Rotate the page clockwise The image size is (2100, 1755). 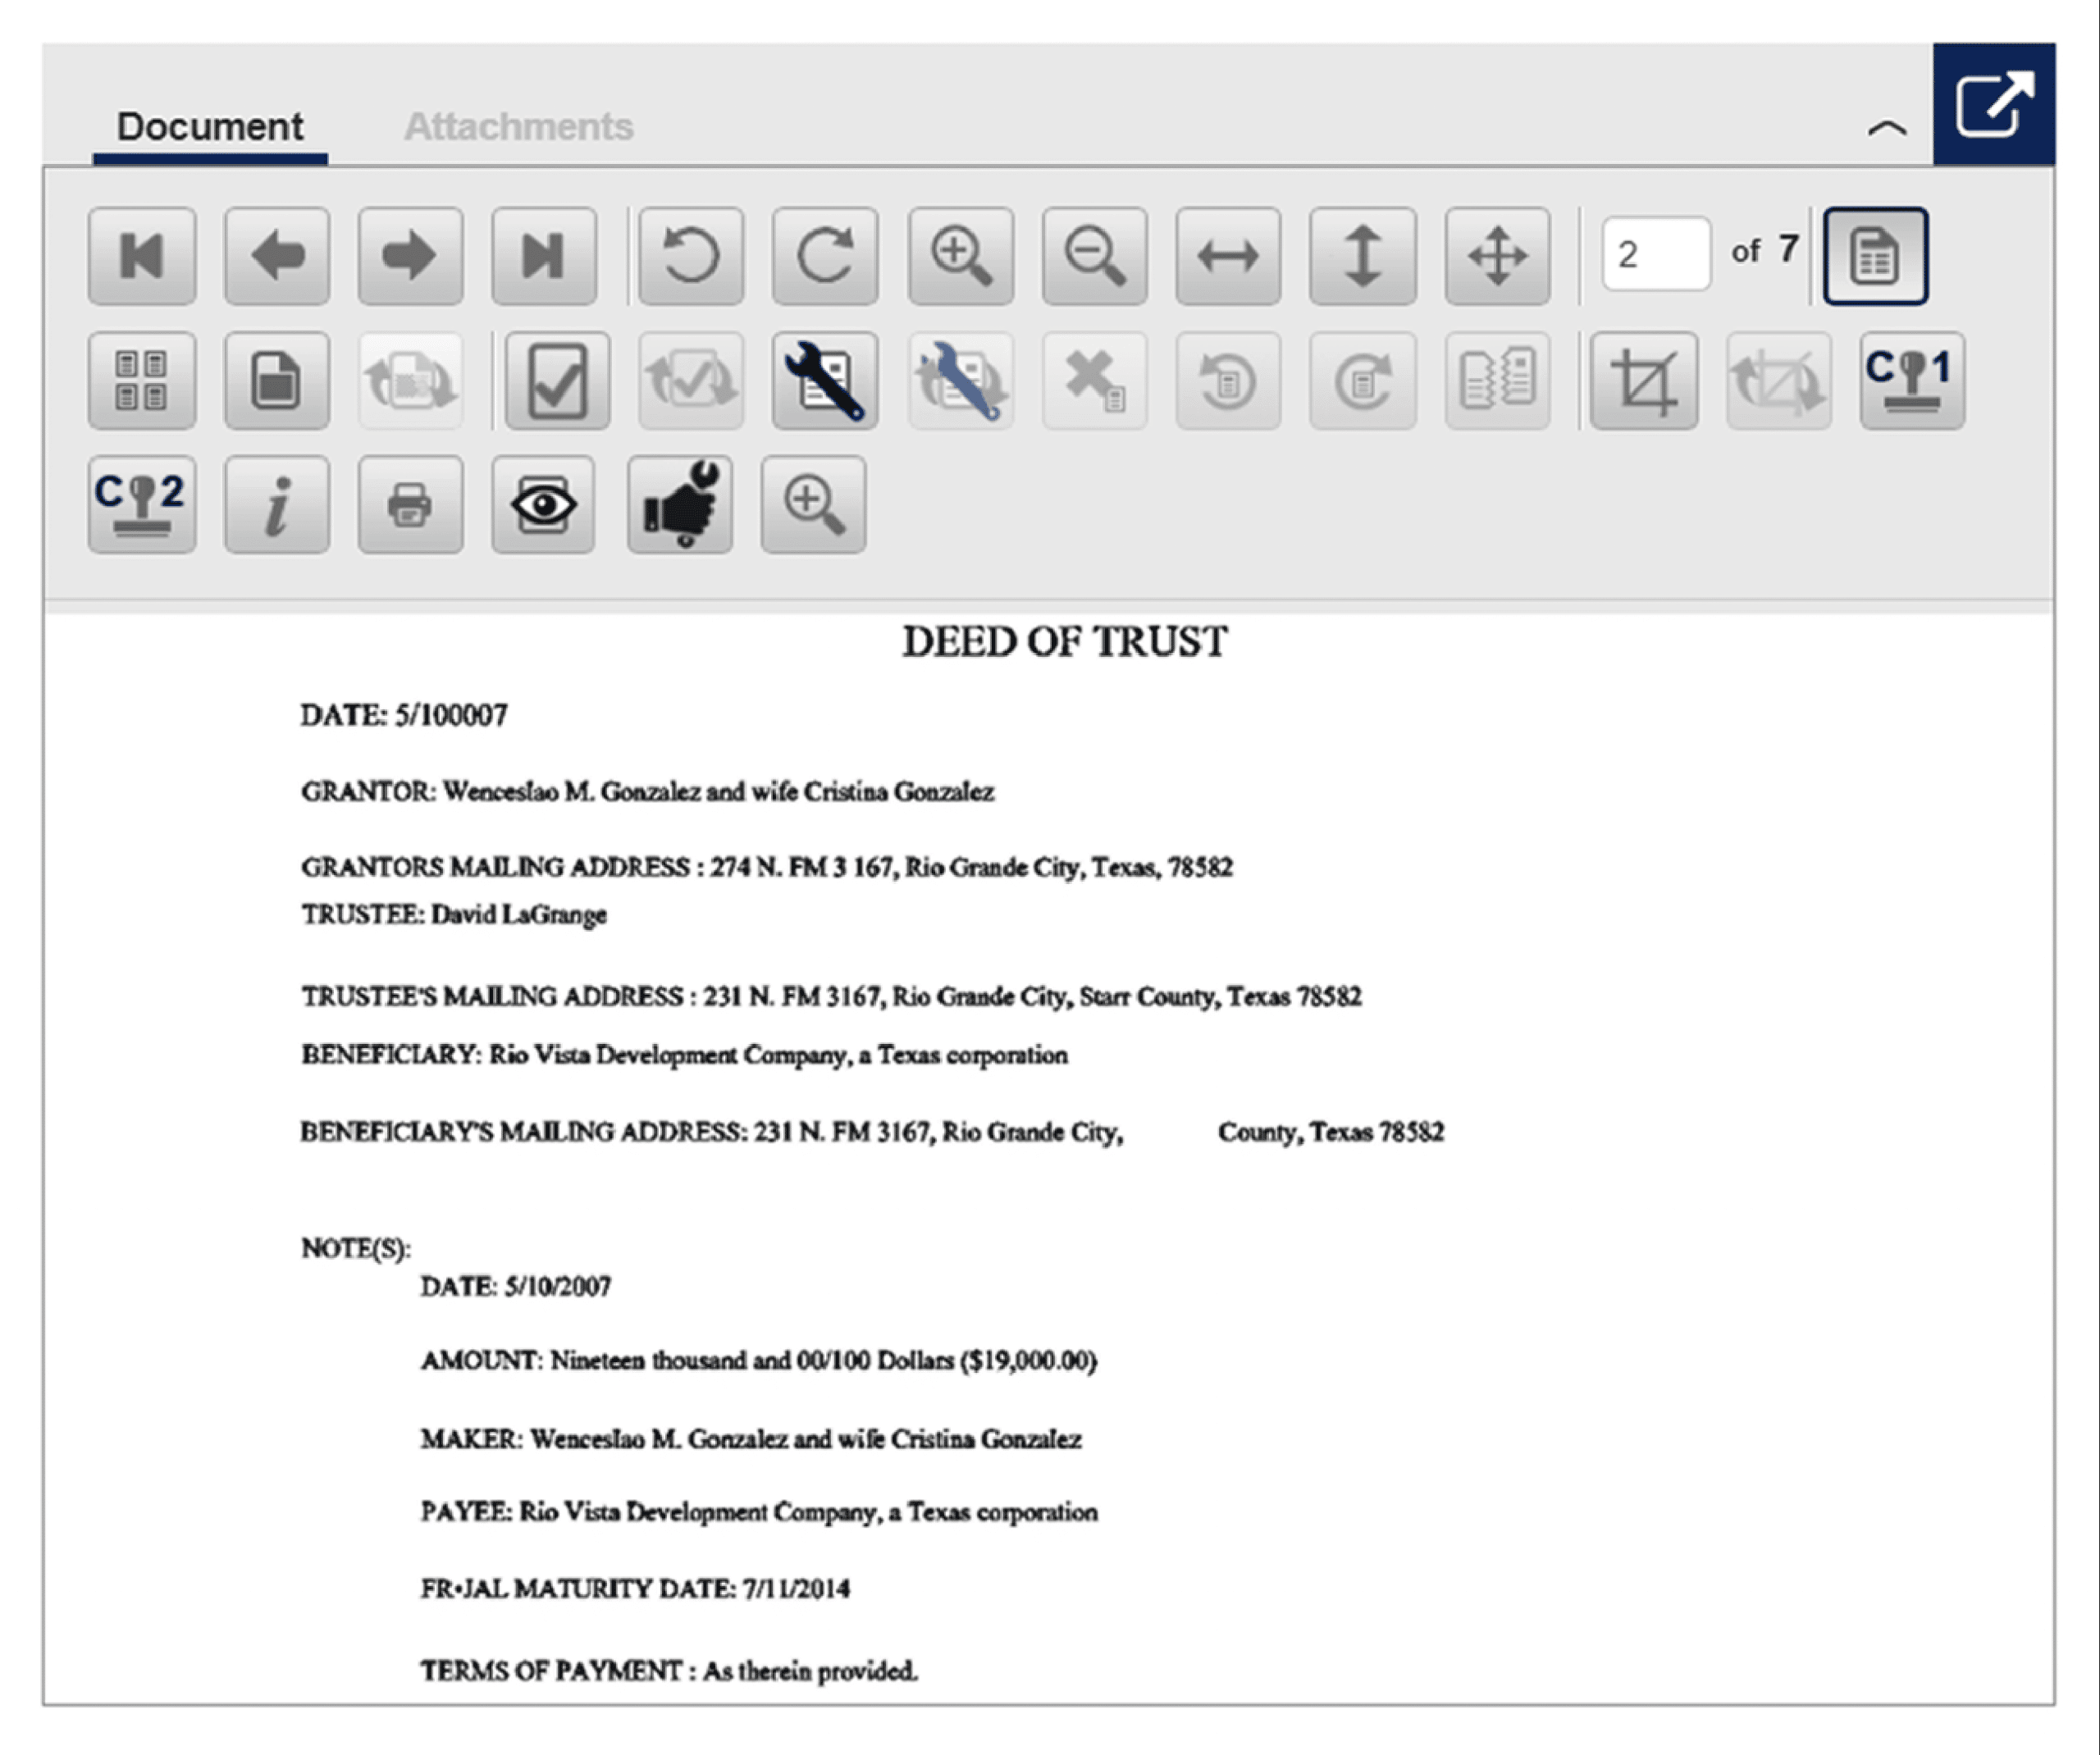click(x=825, y=256)
